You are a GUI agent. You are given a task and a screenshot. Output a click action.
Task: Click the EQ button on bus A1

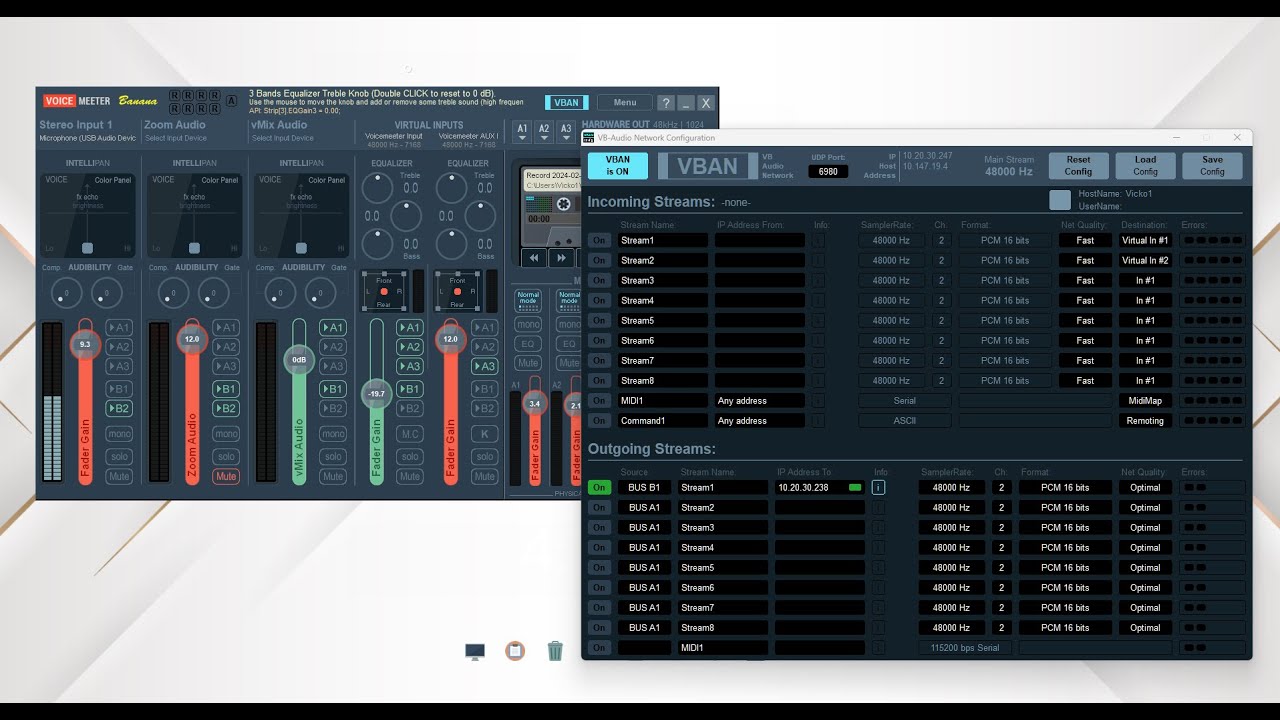(x=528, y=344)
